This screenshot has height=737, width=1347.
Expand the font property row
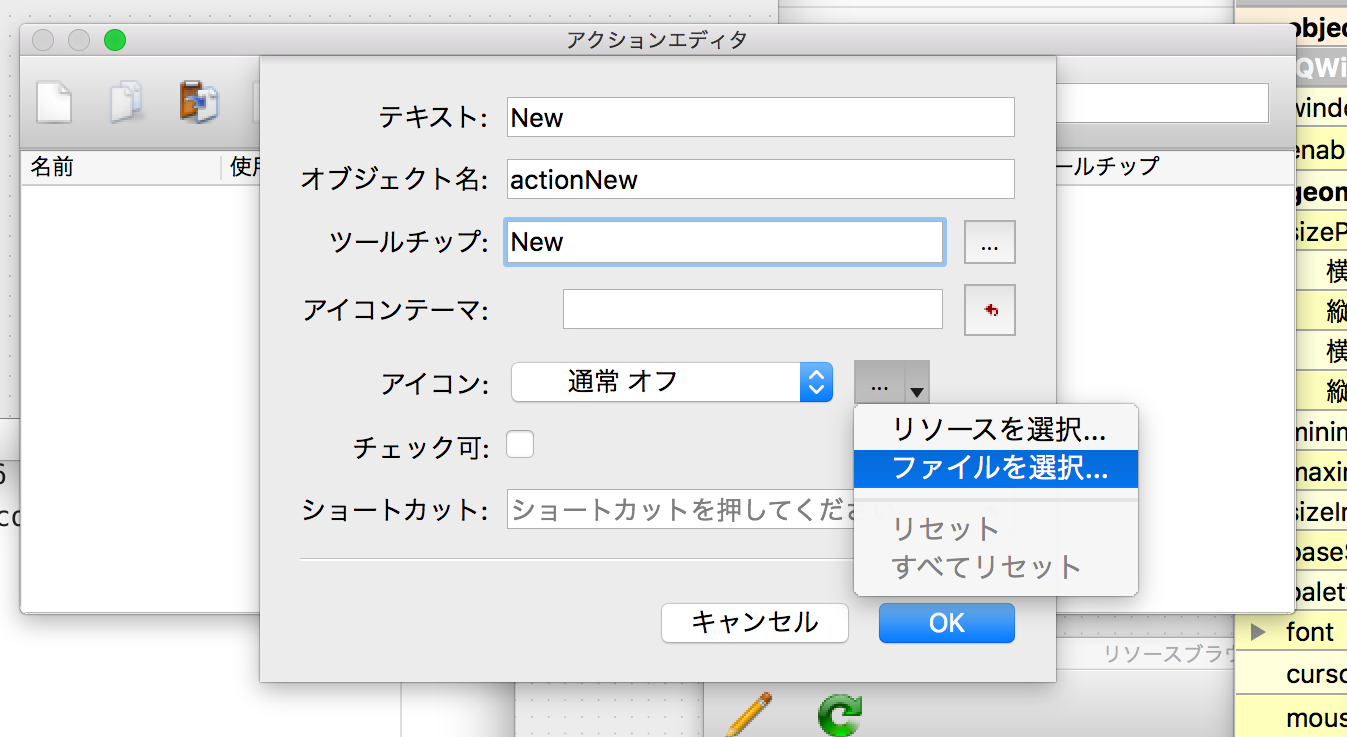click(x=1258, y=632)
